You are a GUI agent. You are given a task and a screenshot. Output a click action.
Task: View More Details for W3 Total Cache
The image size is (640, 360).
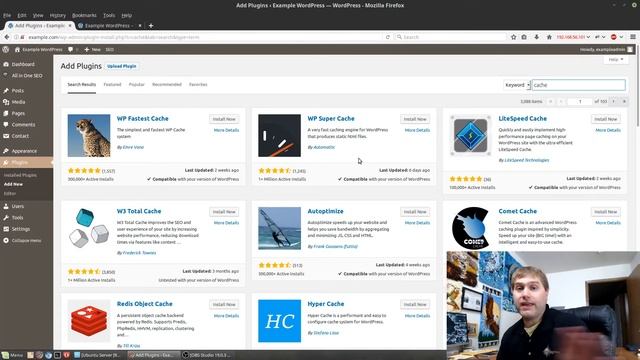[227, 223]
